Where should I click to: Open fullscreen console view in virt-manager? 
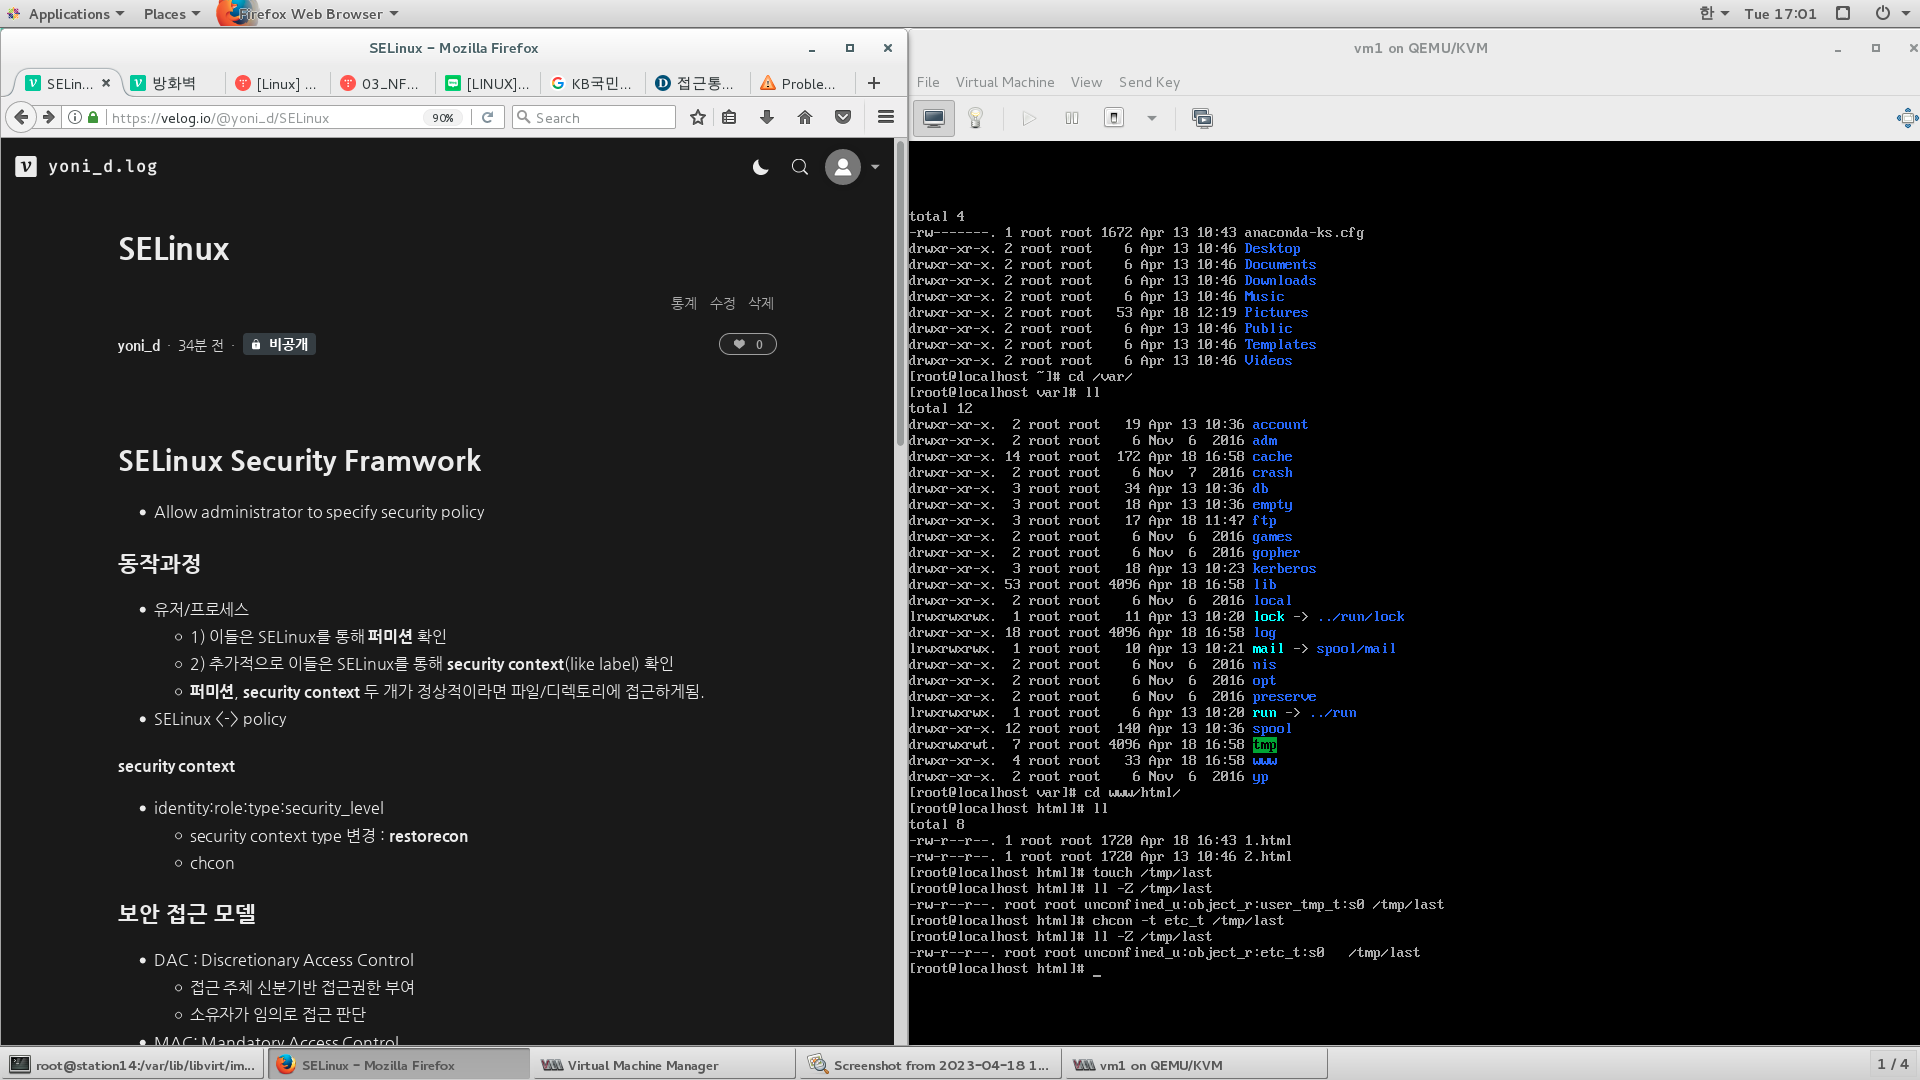click(1202, 117)
